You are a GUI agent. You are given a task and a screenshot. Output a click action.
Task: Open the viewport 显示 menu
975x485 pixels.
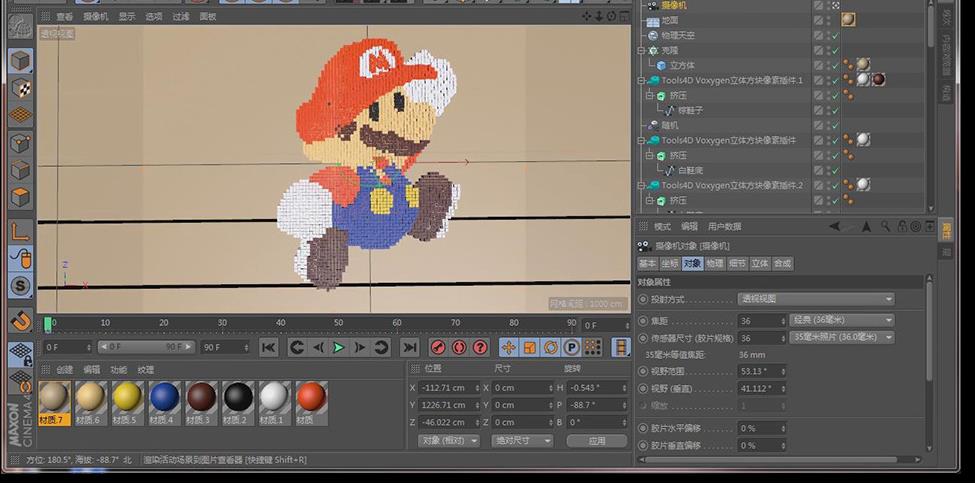point(127,17)
